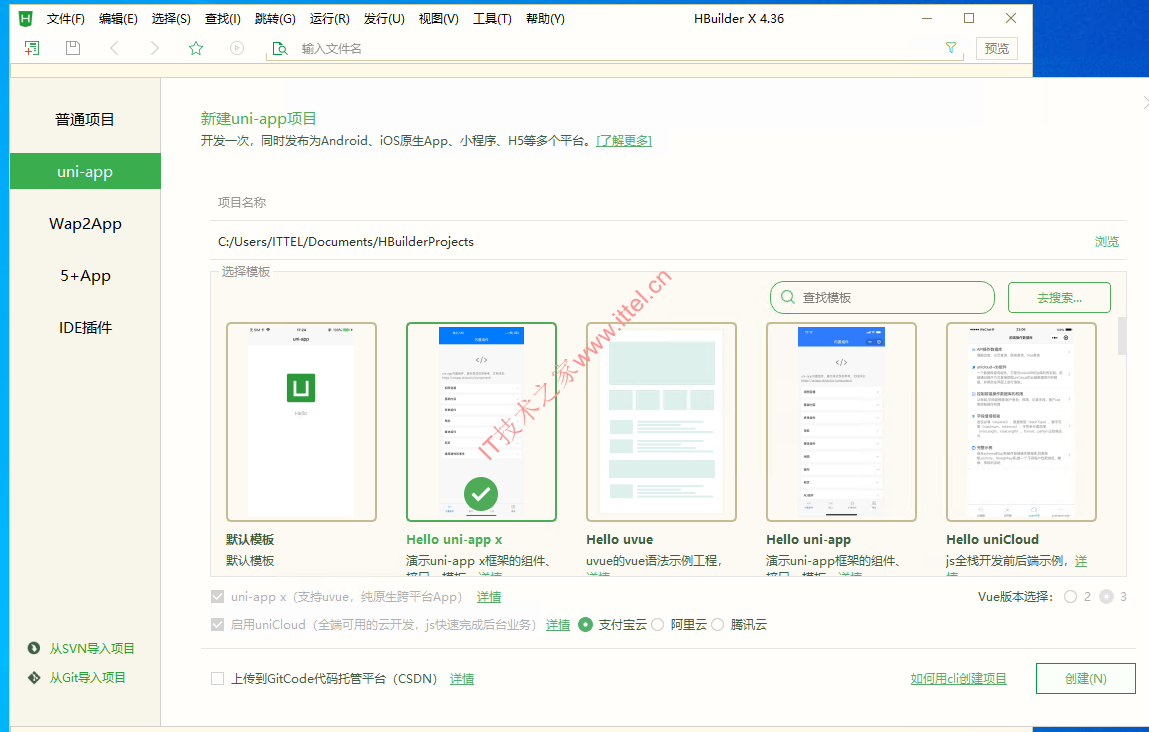Image resolution: width=1149 pixels, height=732 pixels.
Task: Select the 腾讯云 radio button
Action: tap(717, 624)
